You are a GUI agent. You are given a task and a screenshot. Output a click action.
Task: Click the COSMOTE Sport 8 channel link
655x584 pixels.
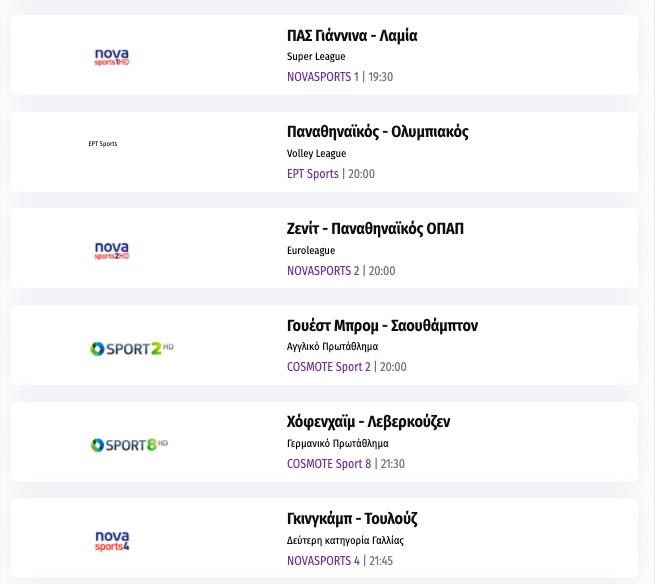pos(328,464)
